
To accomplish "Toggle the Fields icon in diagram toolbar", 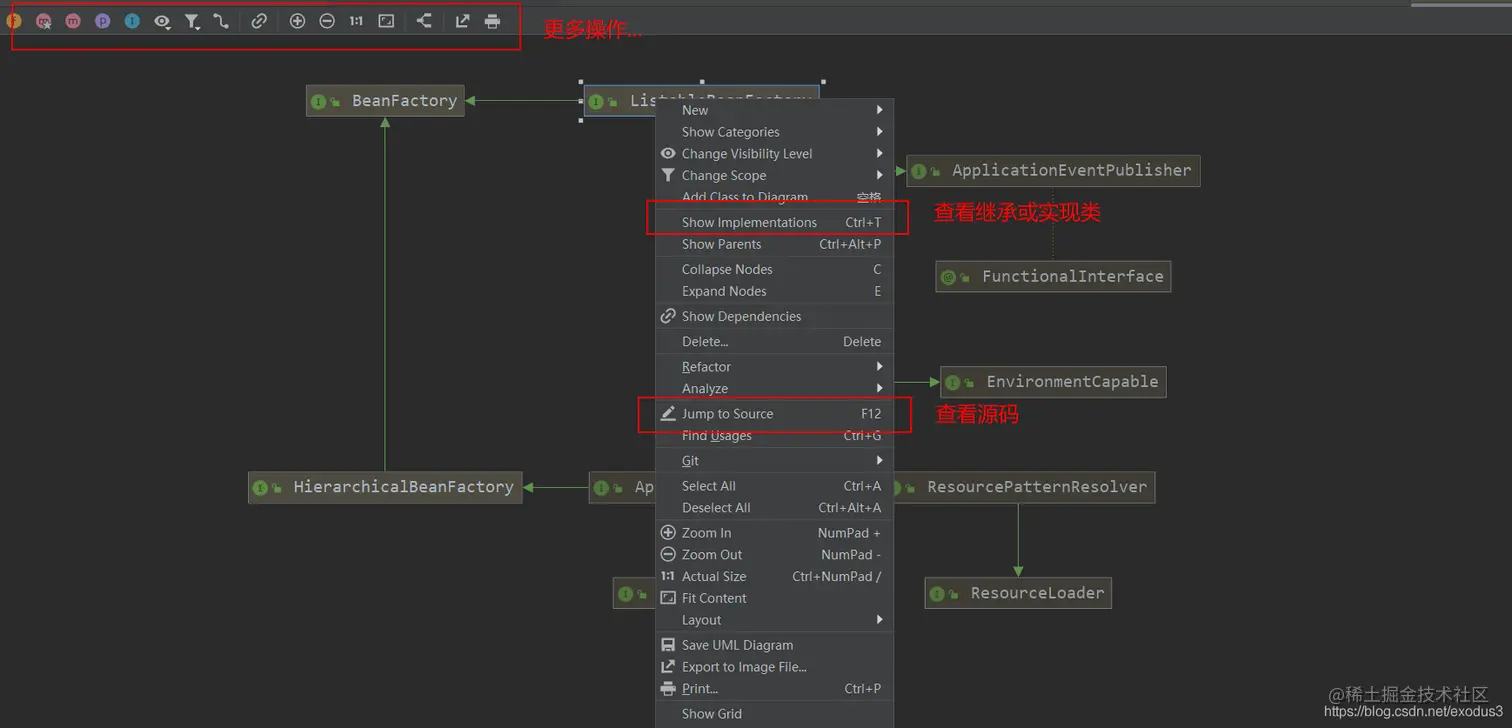I will coord(14,21).
